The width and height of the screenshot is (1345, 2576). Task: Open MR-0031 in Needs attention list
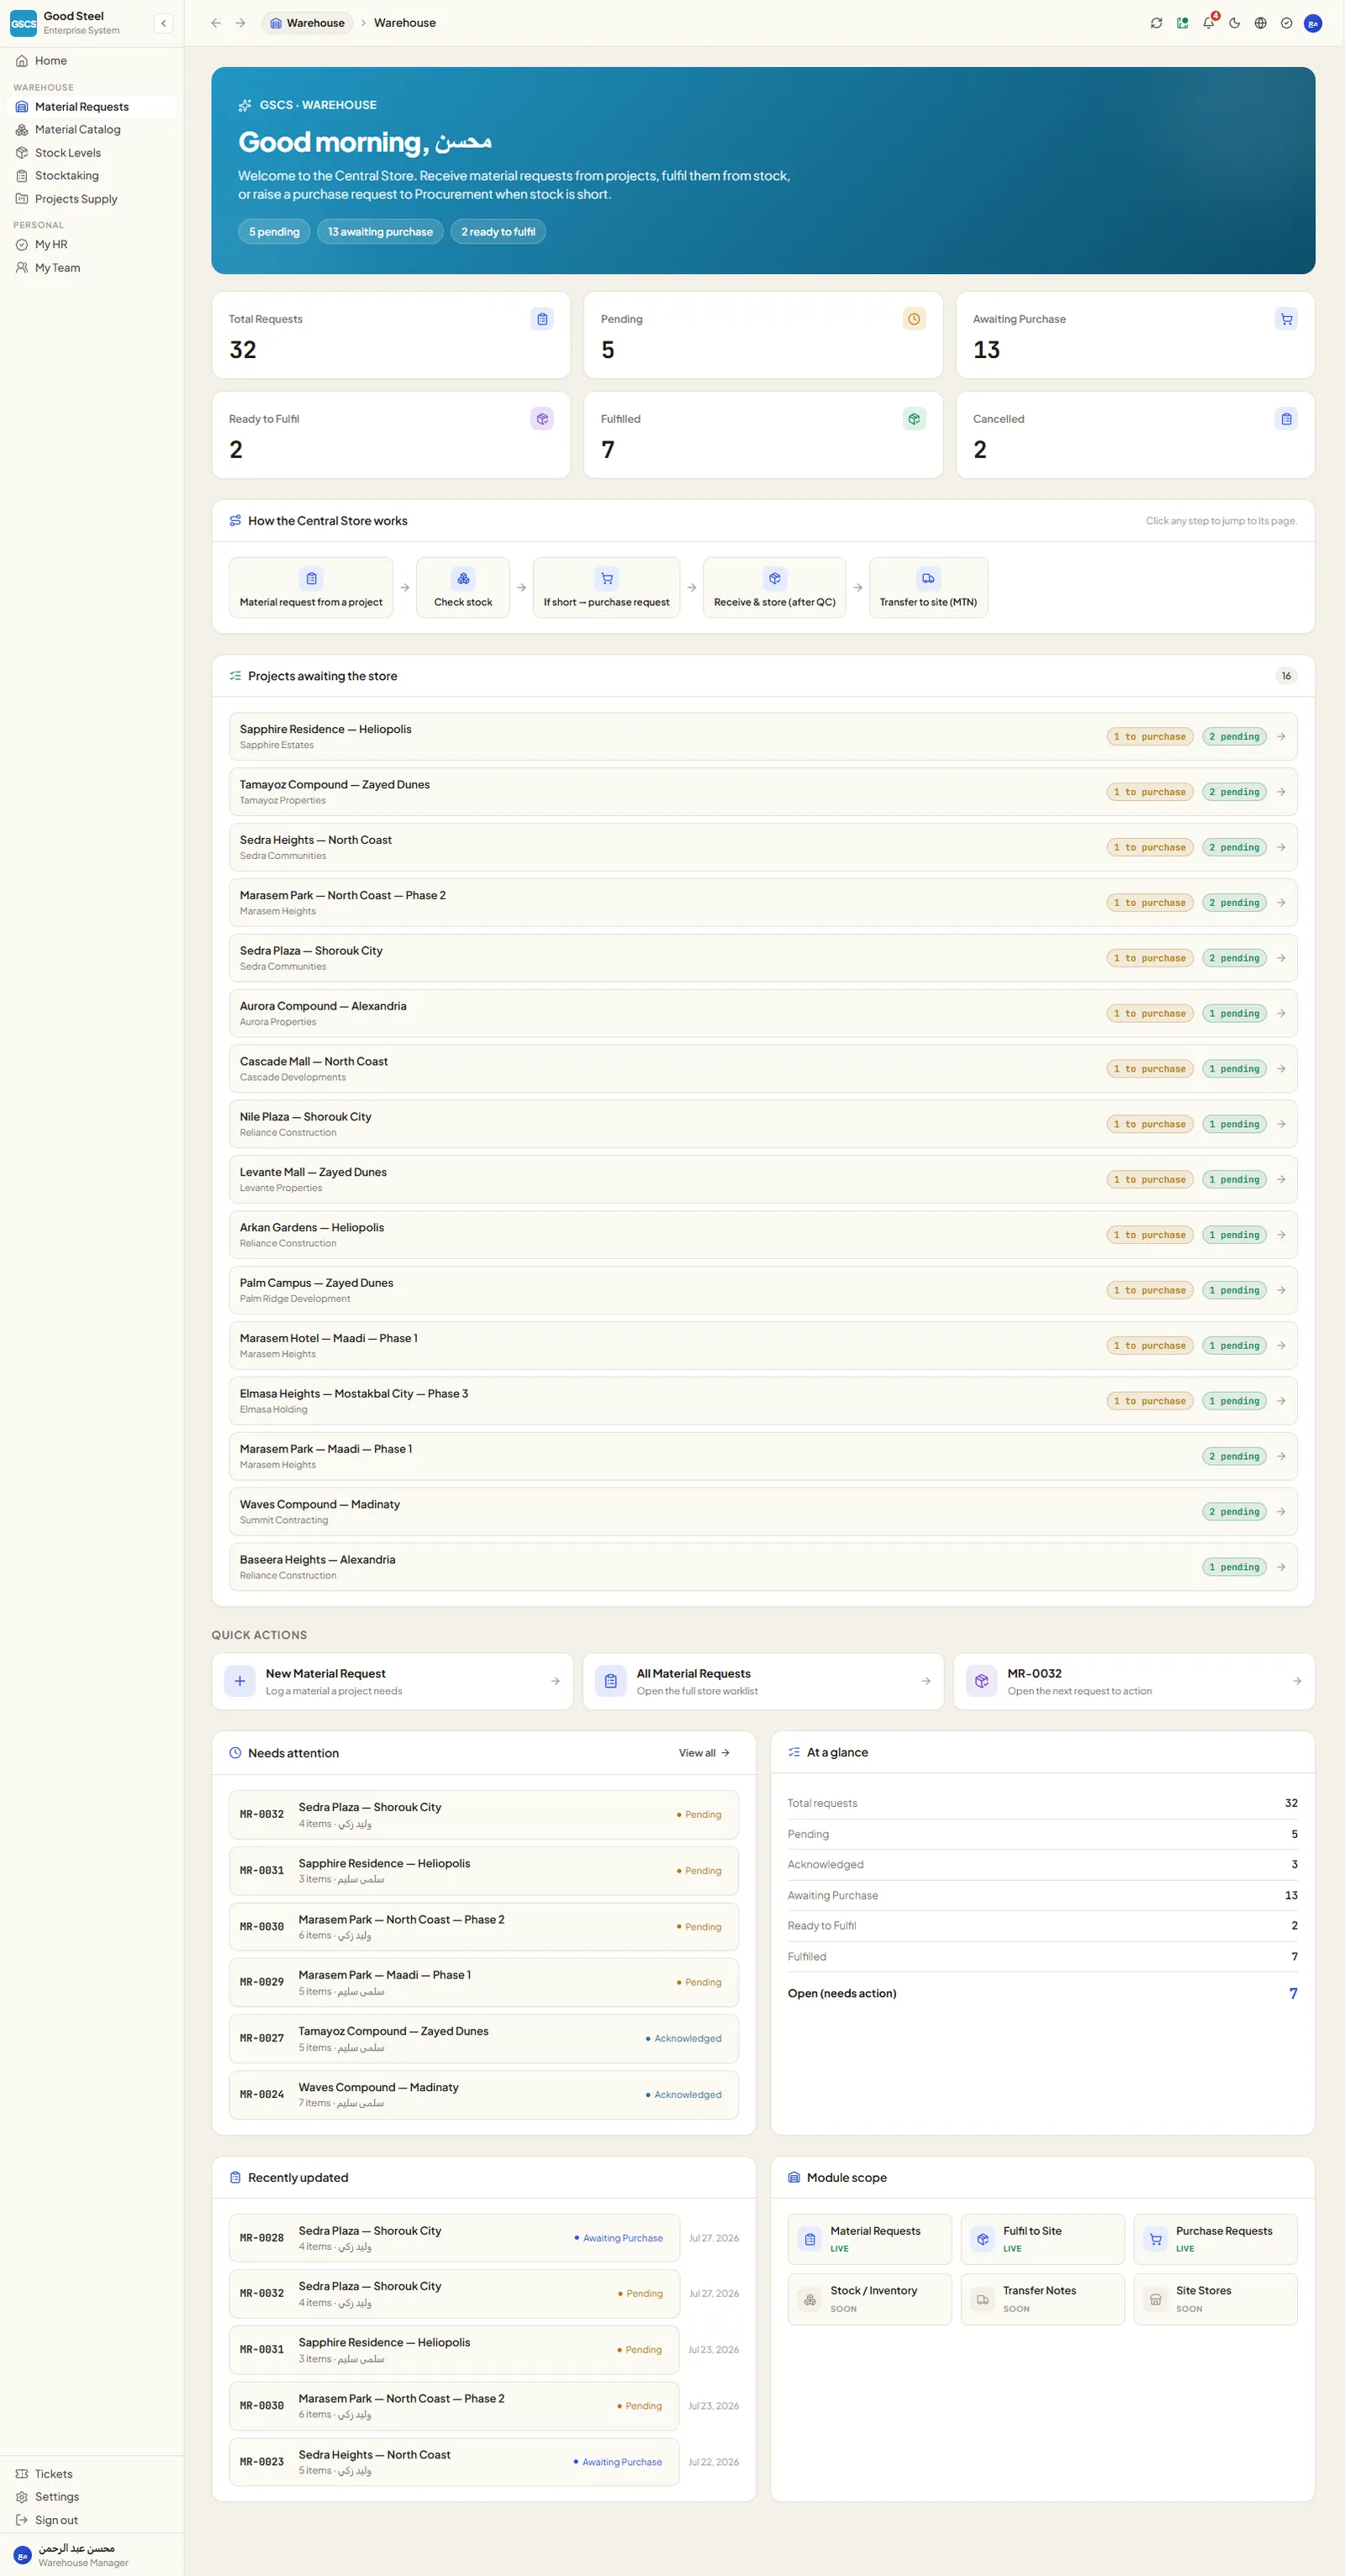(484, 1871)
